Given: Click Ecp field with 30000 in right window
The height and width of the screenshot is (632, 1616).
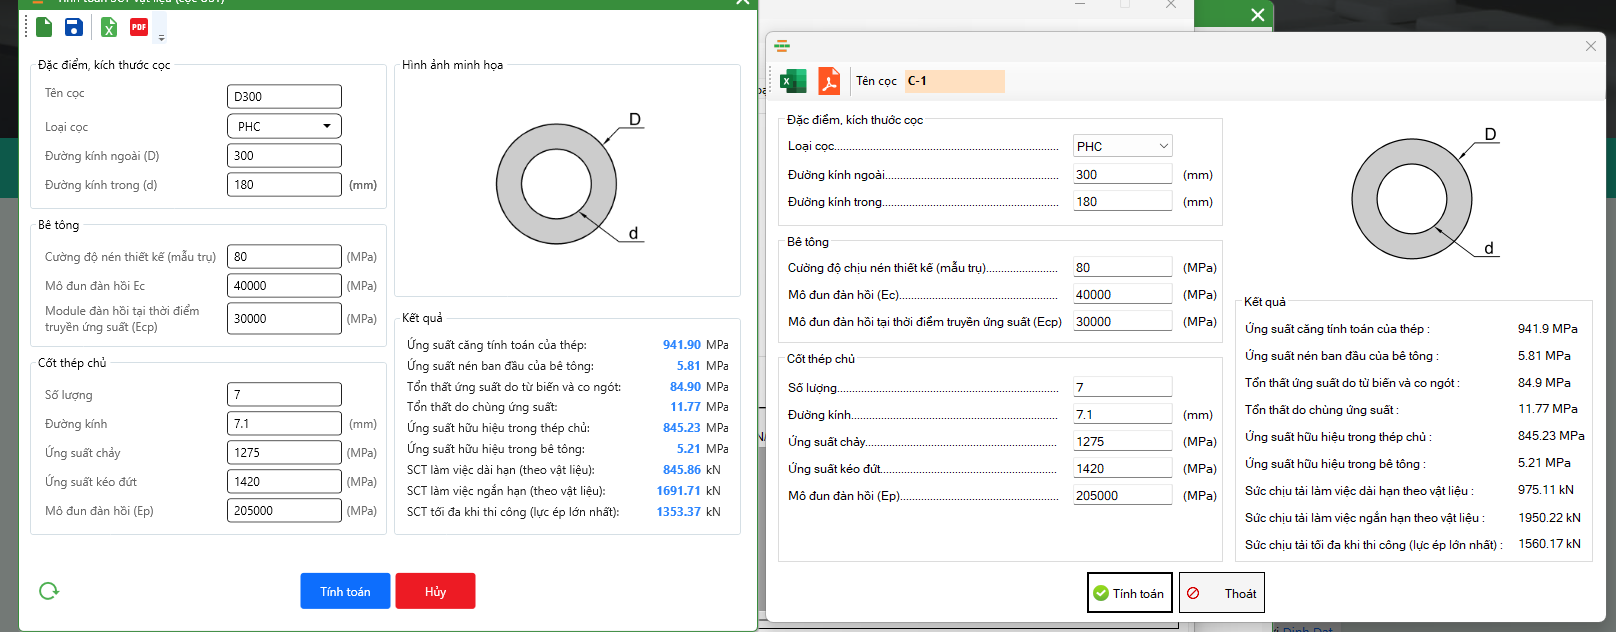Looking at the screenshot, I should tap(1122, 321).
